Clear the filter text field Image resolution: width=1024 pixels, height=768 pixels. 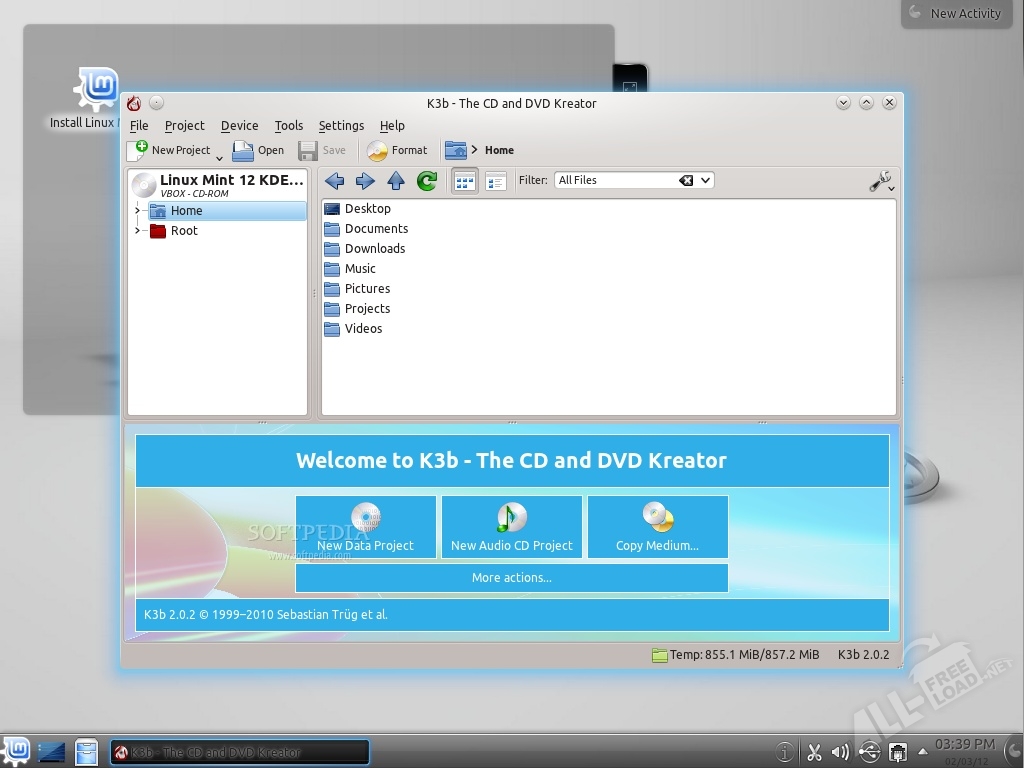coord(686,181)
